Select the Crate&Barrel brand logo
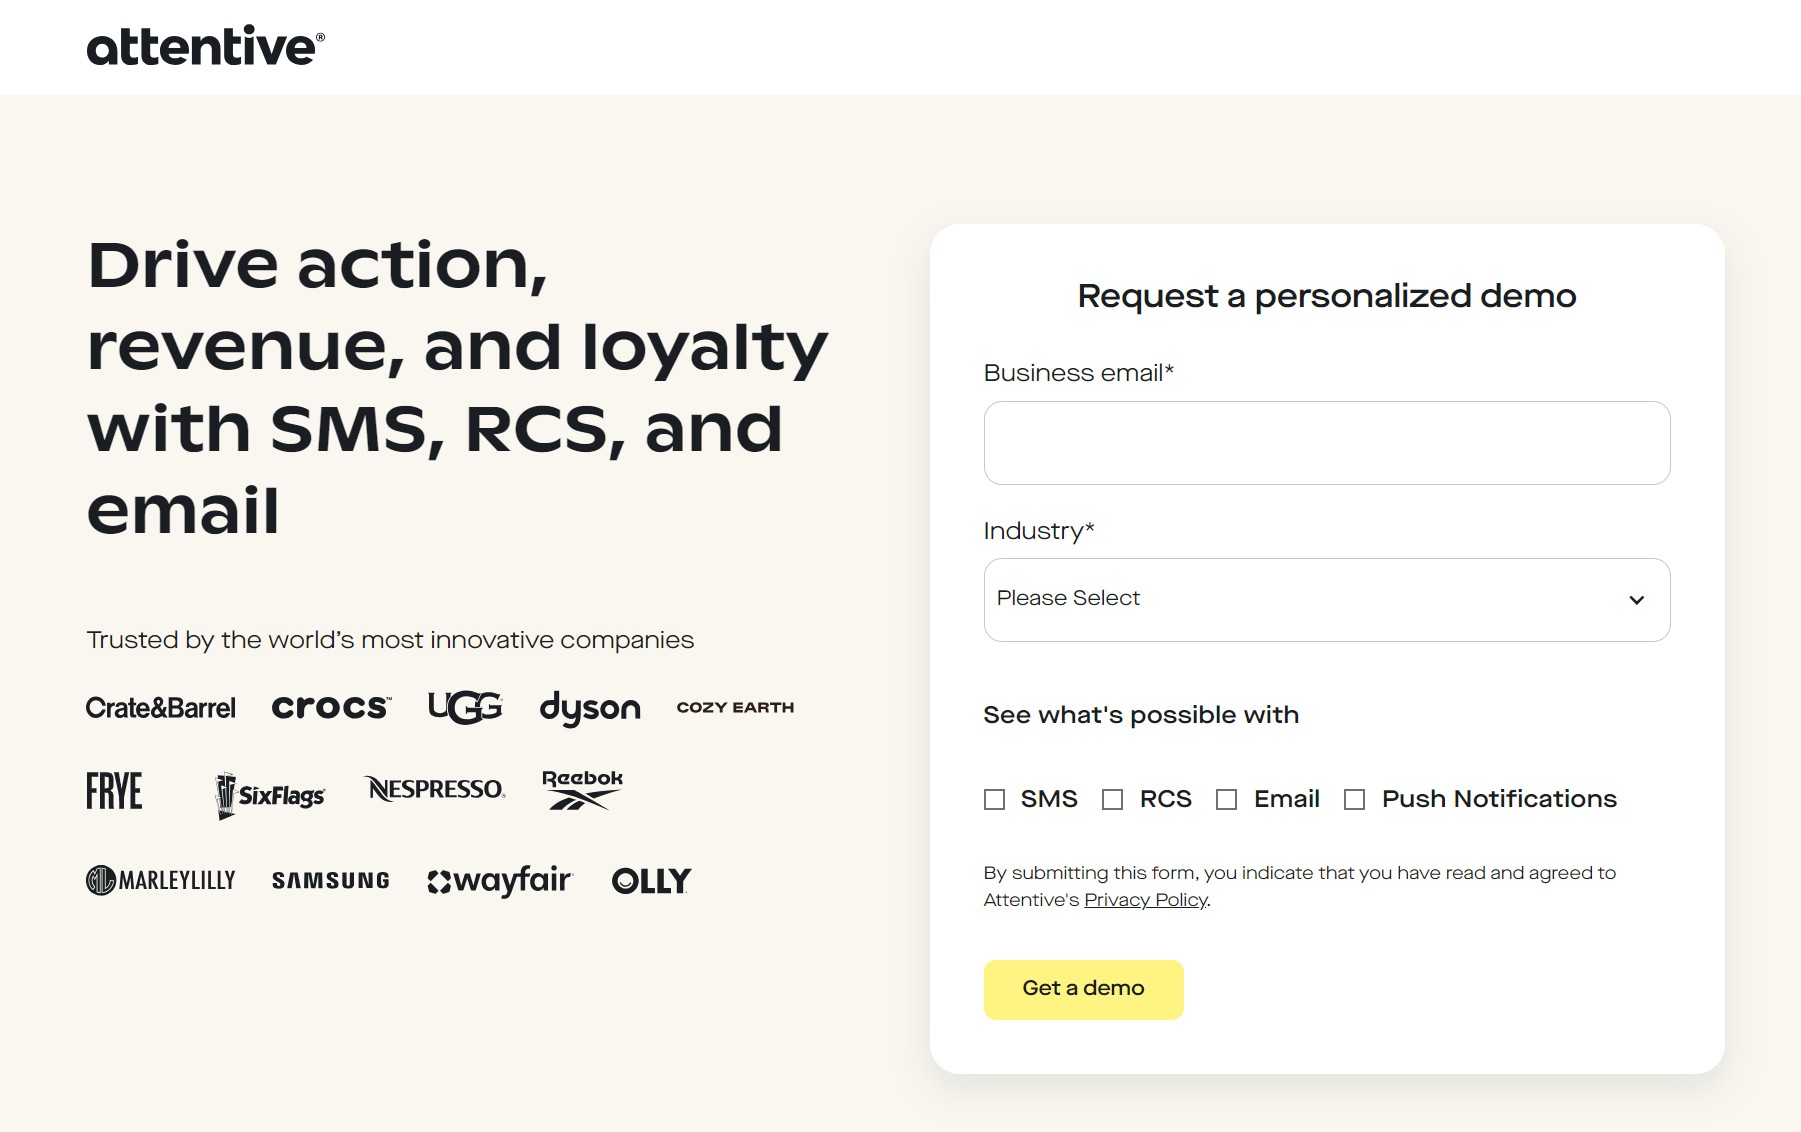The width and height of the screenshot is (1801, 1132). click(160, 707)
